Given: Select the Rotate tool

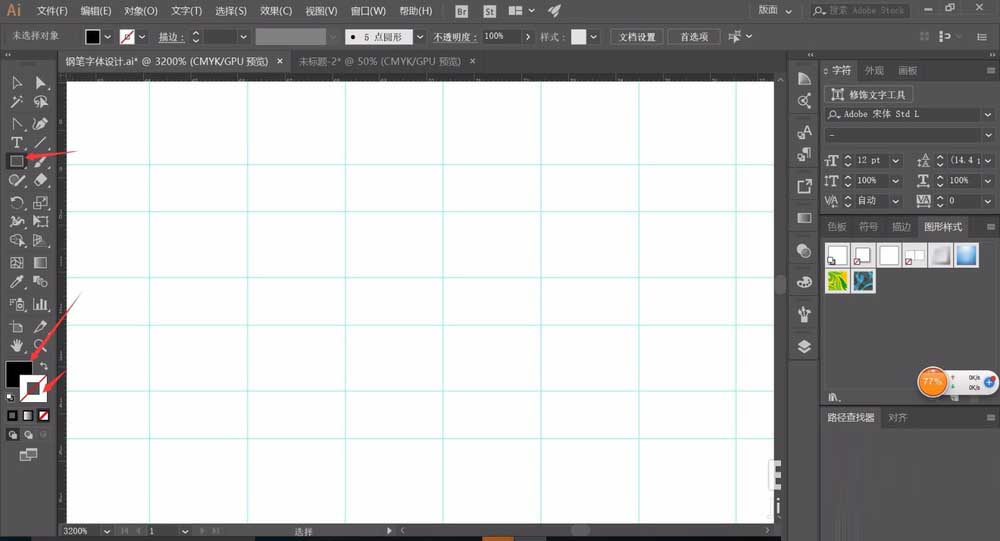Looking at the screenshot, I should pyautogui.click(x=17, y=203).
